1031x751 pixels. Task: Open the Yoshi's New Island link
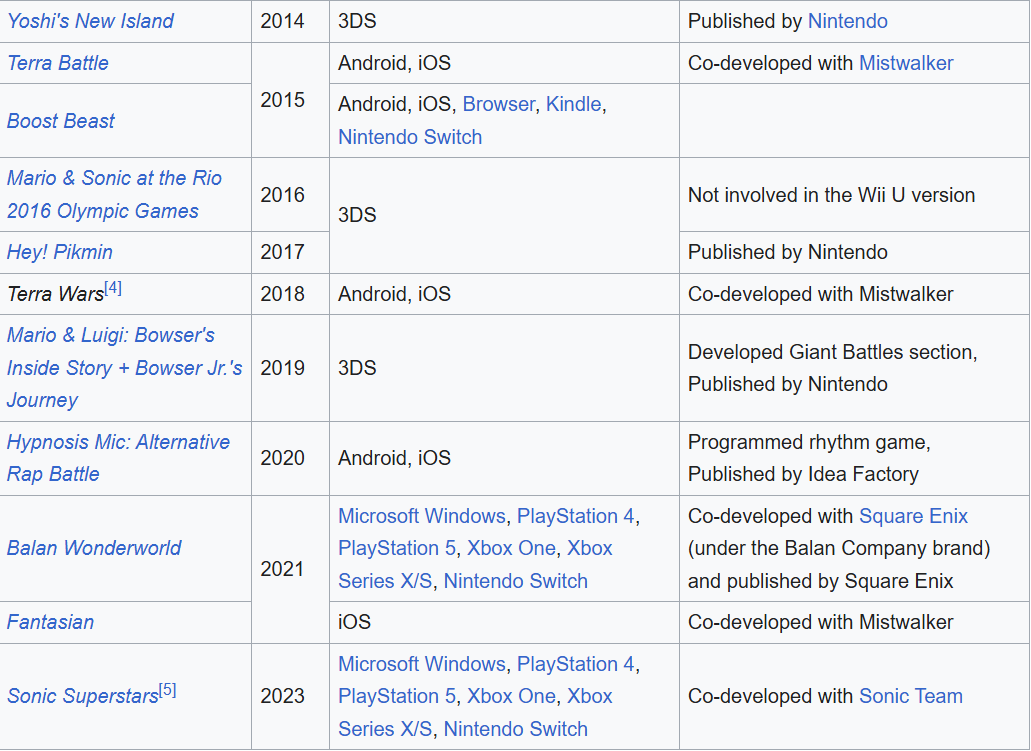[x=90, y=21]
